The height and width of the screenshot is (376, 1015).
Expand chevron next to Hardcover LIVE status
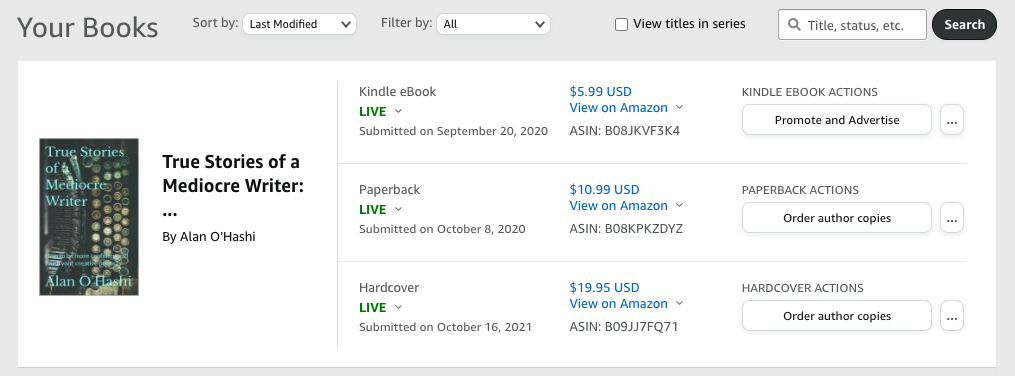(x=398, y=307)
